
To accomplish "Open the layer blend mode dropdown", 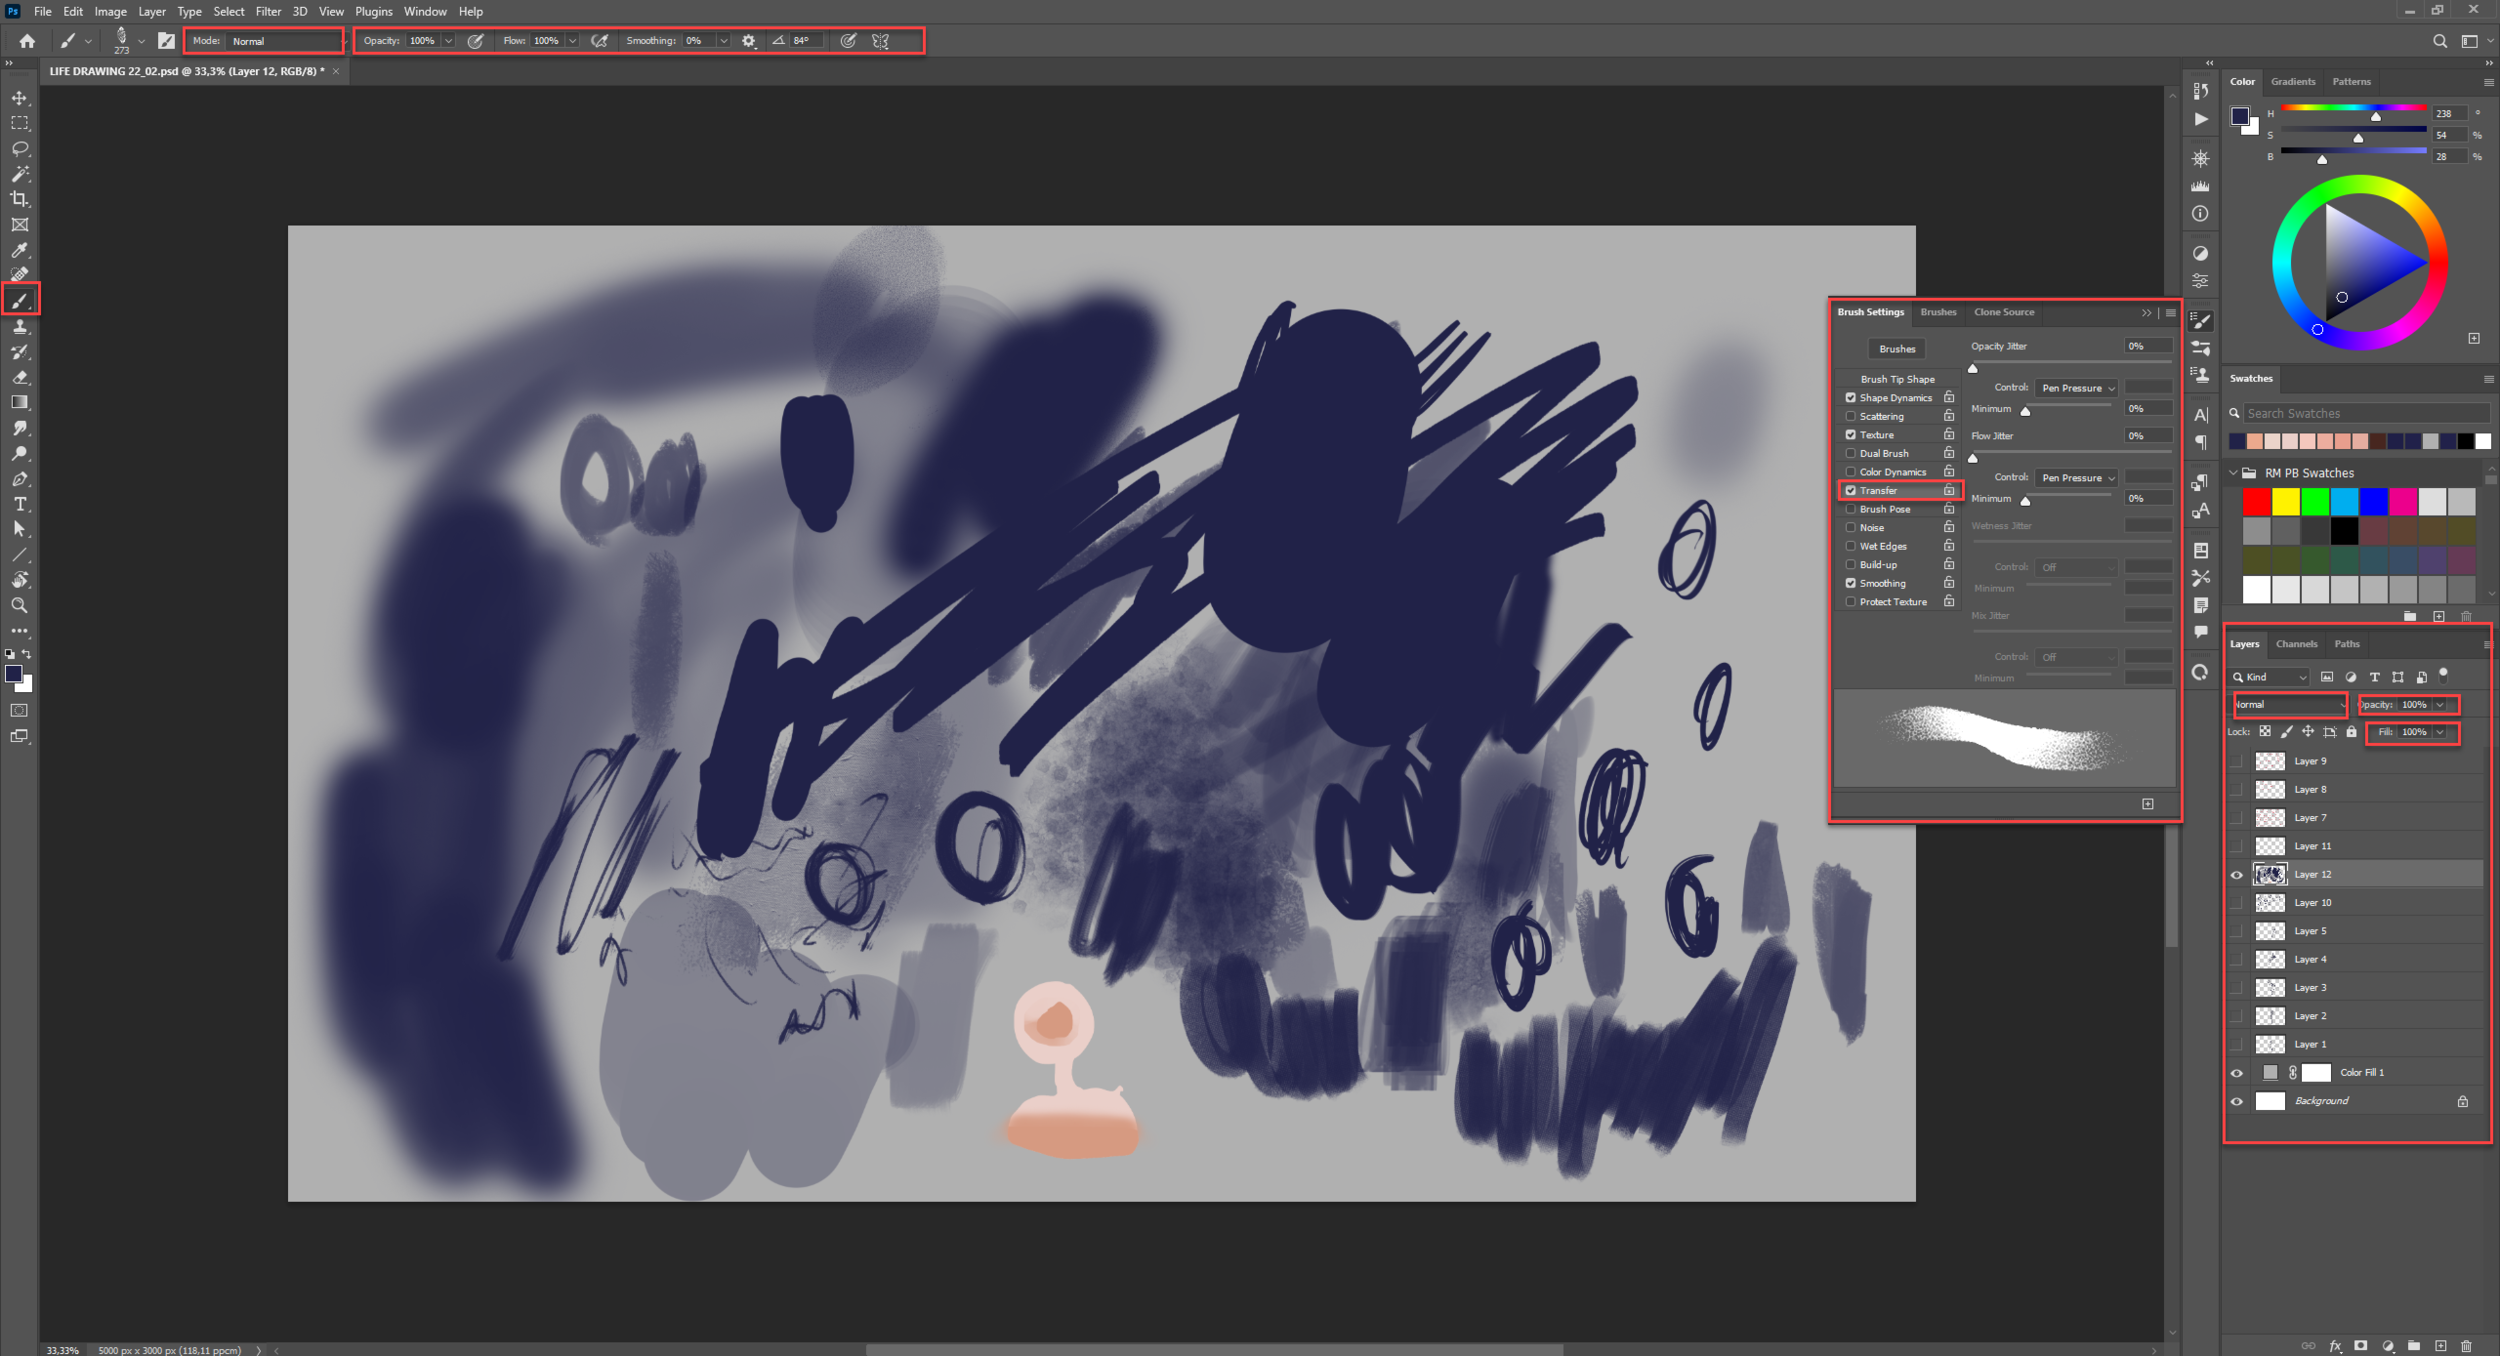I will pos(2290,705).
